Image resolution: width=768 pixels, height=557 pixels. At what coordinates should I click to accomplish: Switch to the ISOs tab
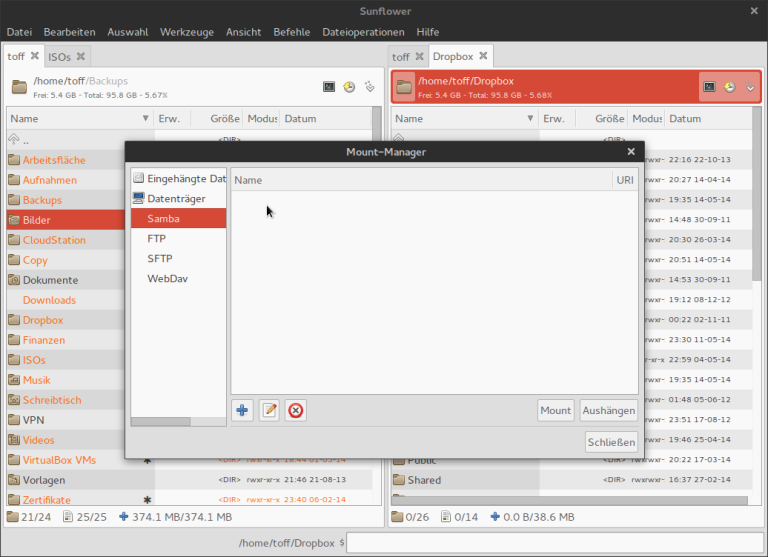[x=59, y=57]
